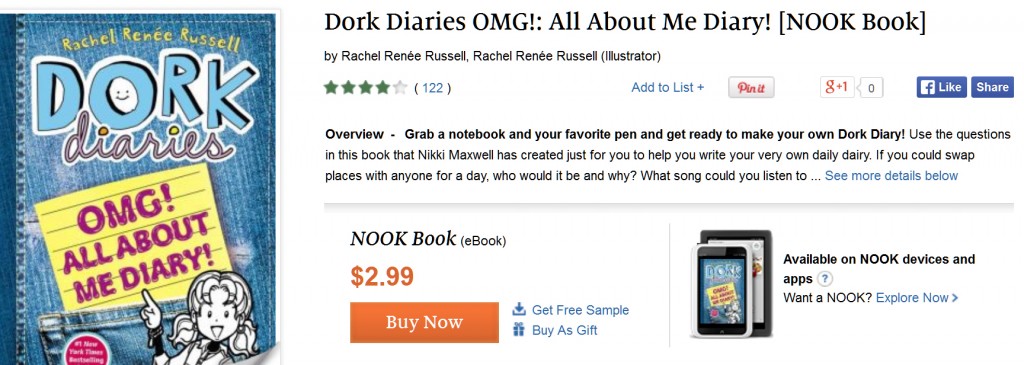Click the NOOK devices thumbnail image
The width and height of the screenshot is (1024, 365).
point(731,283)
